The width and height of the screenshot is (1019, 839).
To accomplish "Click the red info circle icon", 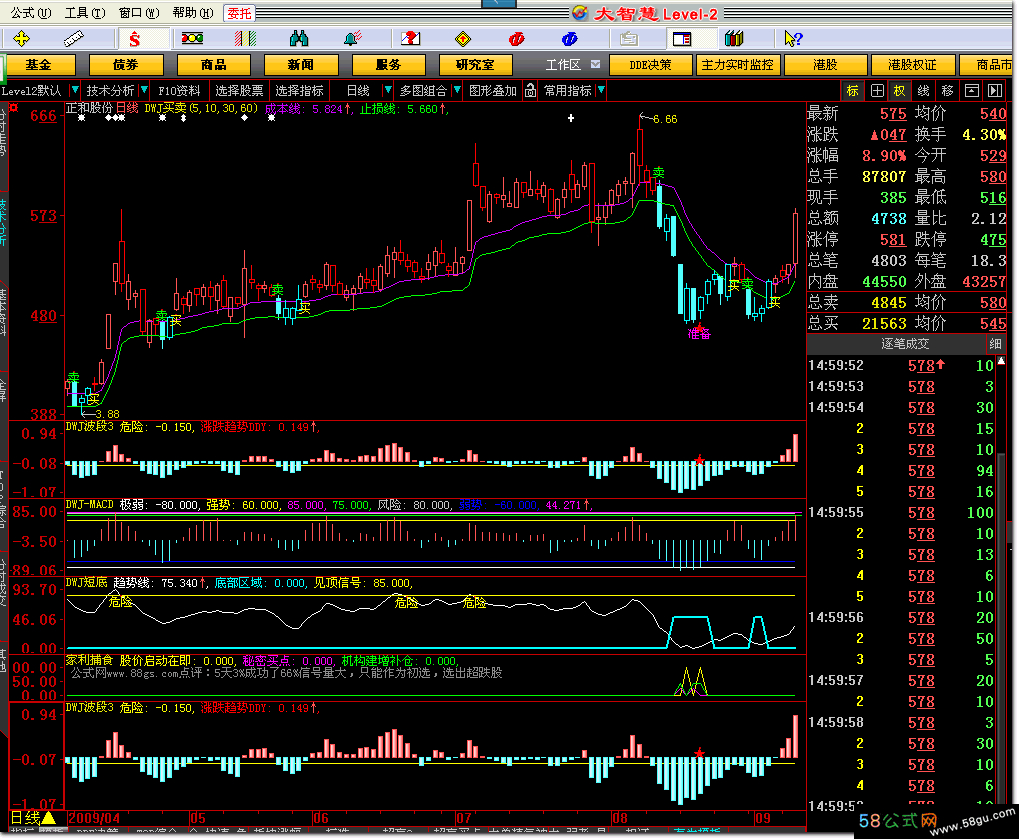I will (517, 39).
